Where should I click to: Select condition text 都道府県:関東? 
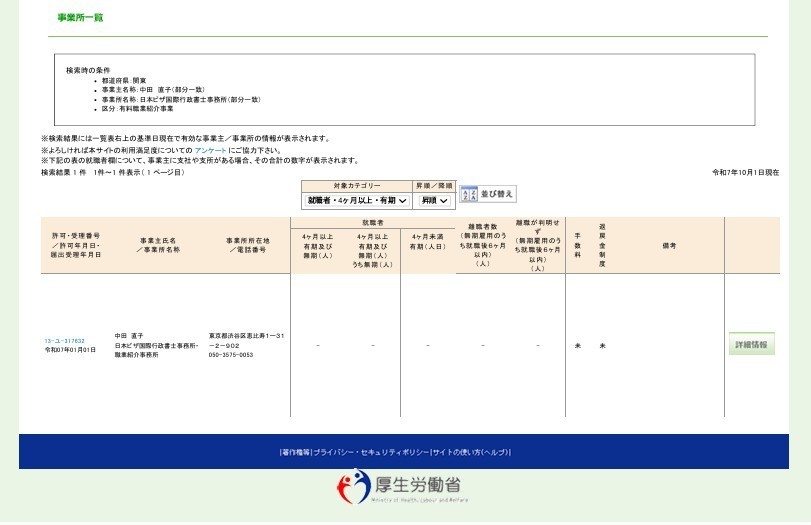point(124,81)
